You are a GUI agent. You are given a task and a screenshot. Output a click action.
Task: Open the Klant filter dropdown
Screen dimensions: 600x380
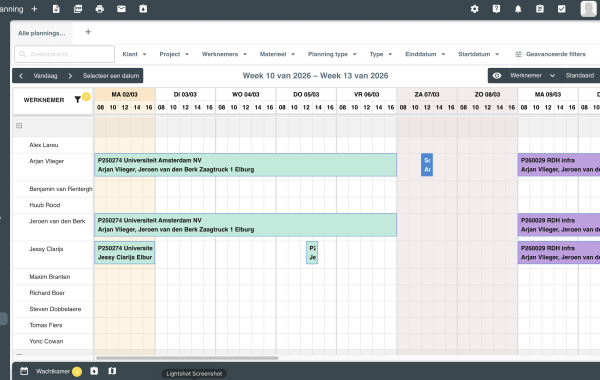pos(134,54)
